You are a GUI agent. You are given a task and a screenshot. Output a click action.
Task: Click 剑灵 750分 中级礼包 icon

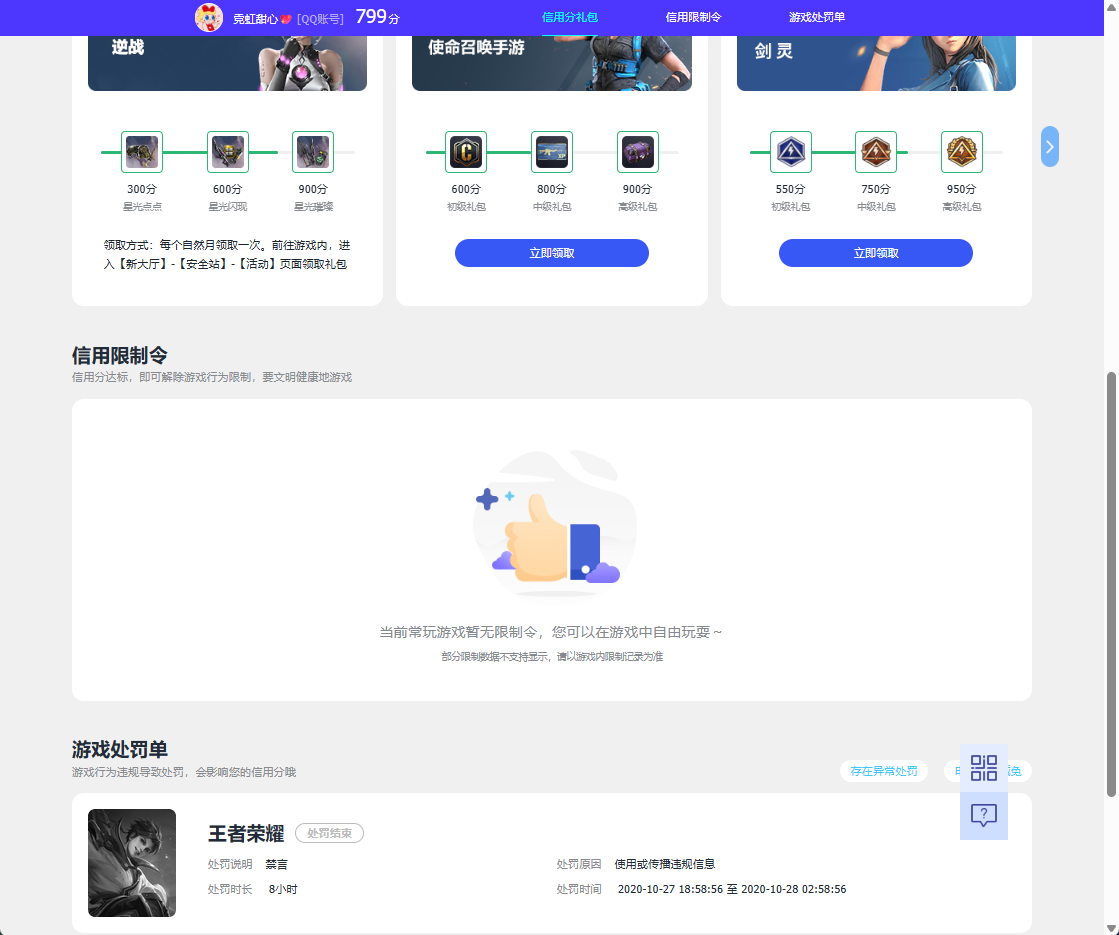[876, 152]
